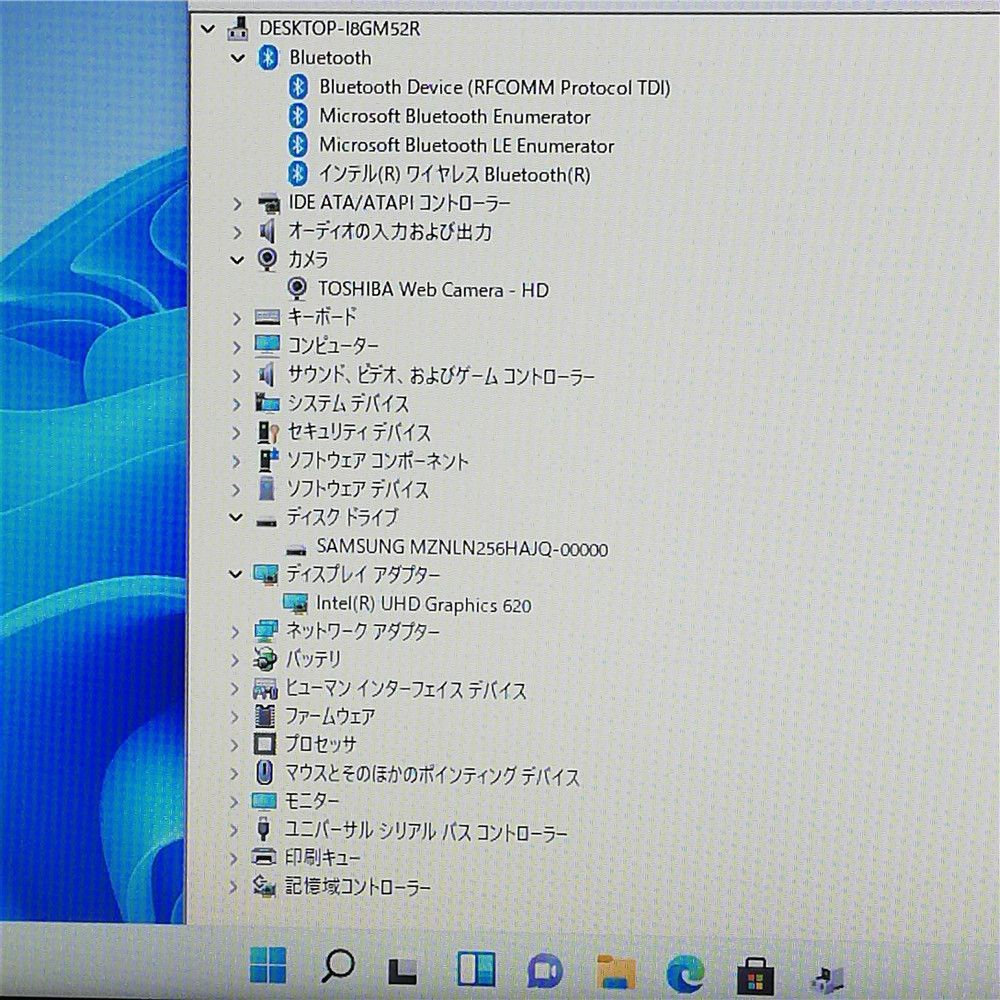Open Task View on the taskbar
The height and width of the screenshot is (1000, 1000).
[404, 969]
